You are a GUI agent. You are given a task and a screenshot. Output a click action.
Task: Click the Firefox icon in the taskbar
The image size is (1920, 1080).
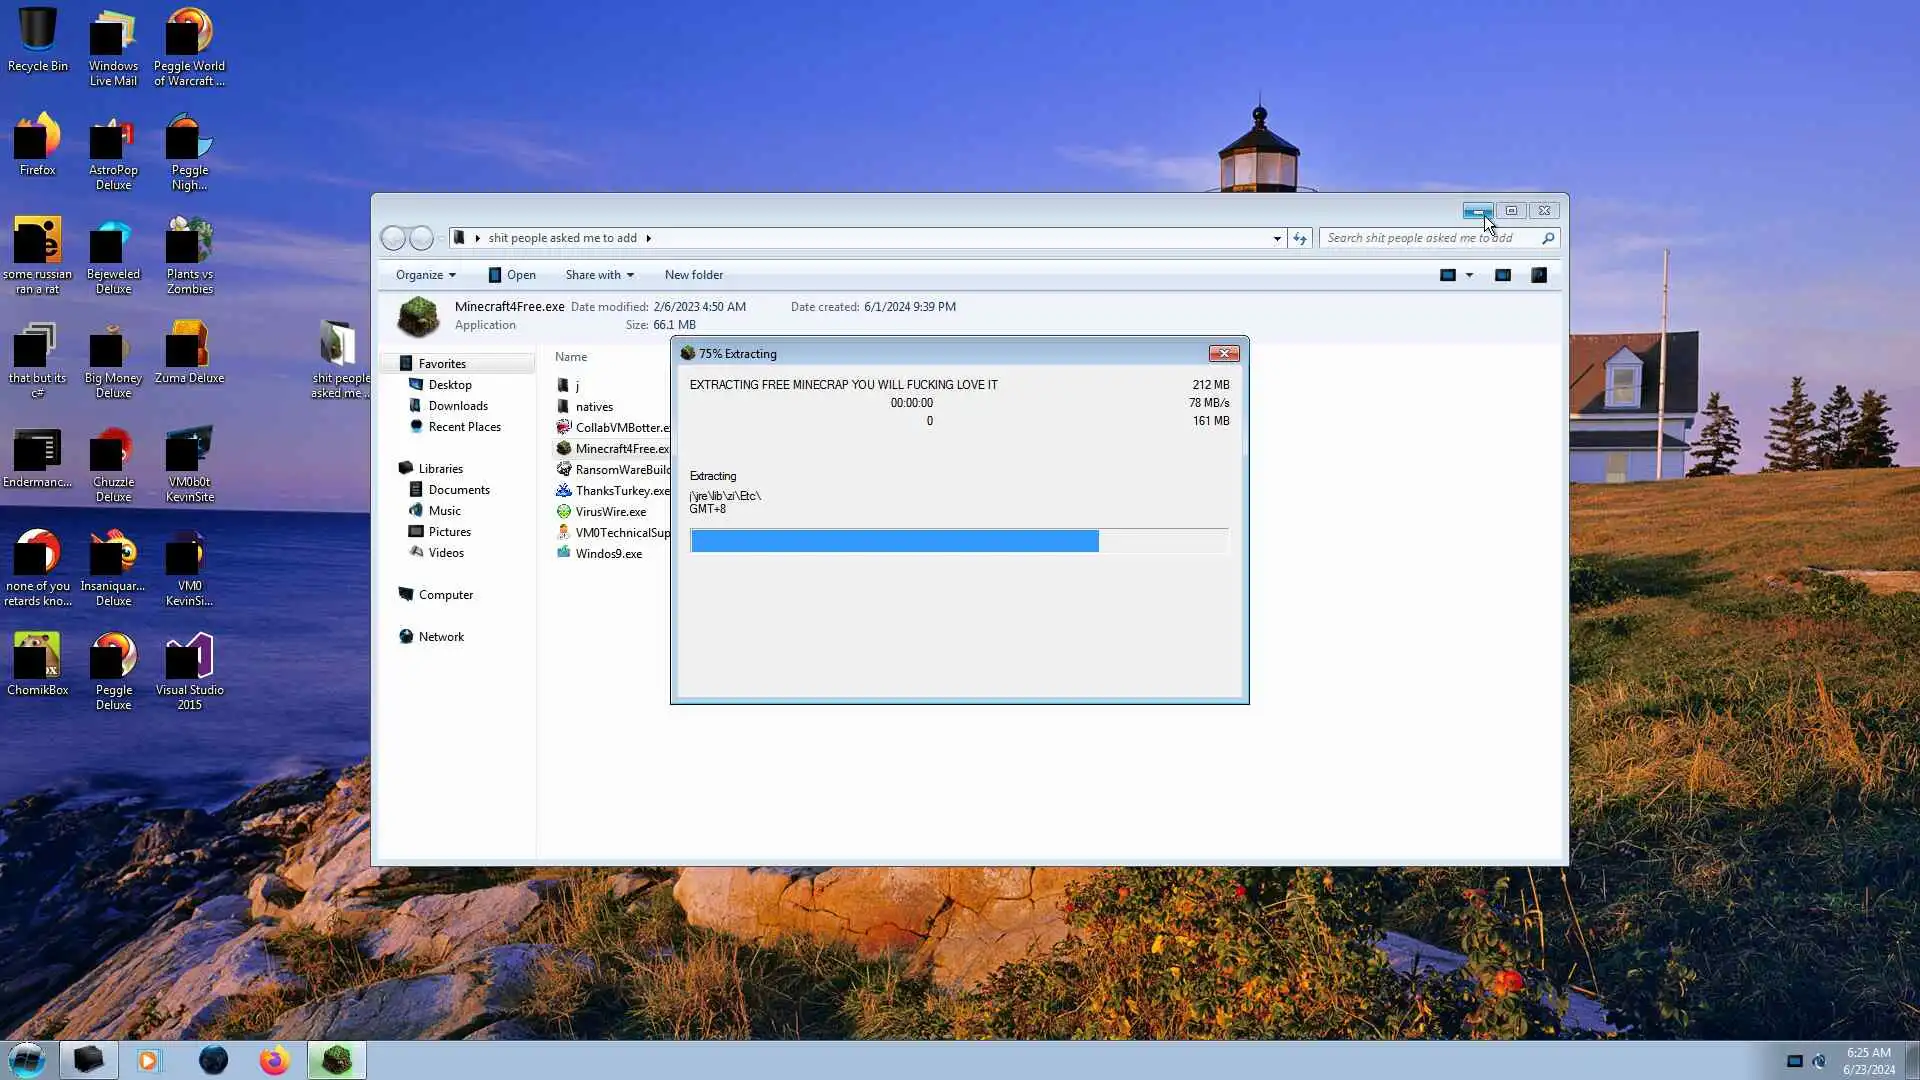click(274, 1060)
